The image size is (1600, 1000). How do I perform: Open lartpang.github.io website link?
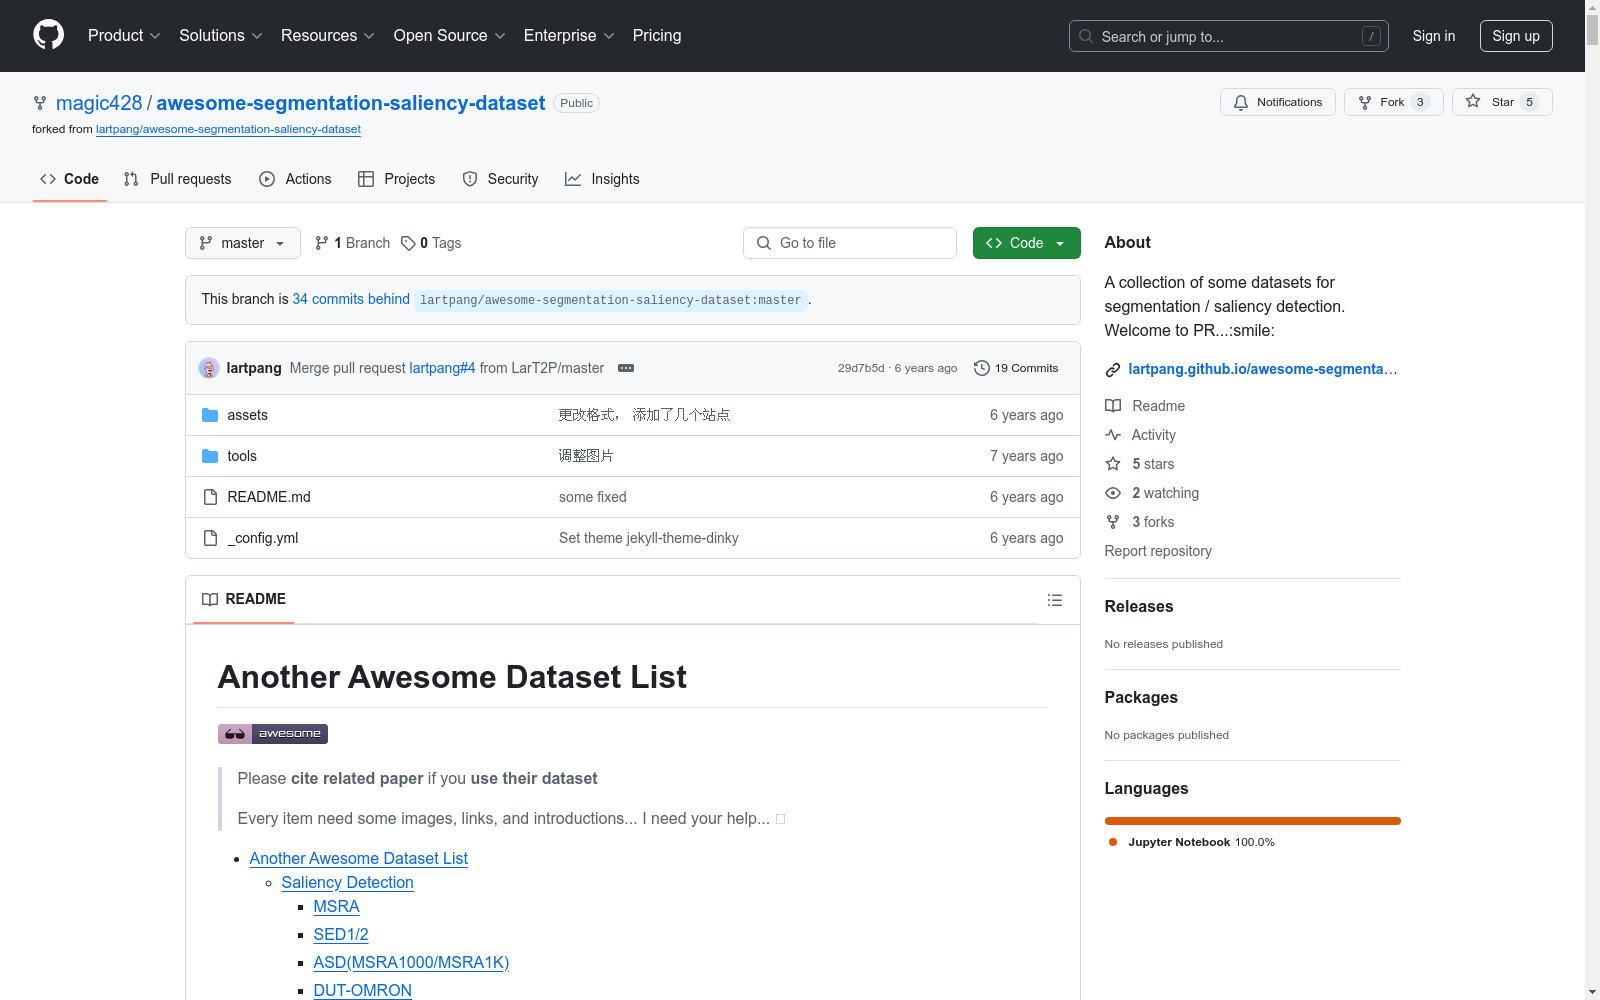pos(1263,369)
